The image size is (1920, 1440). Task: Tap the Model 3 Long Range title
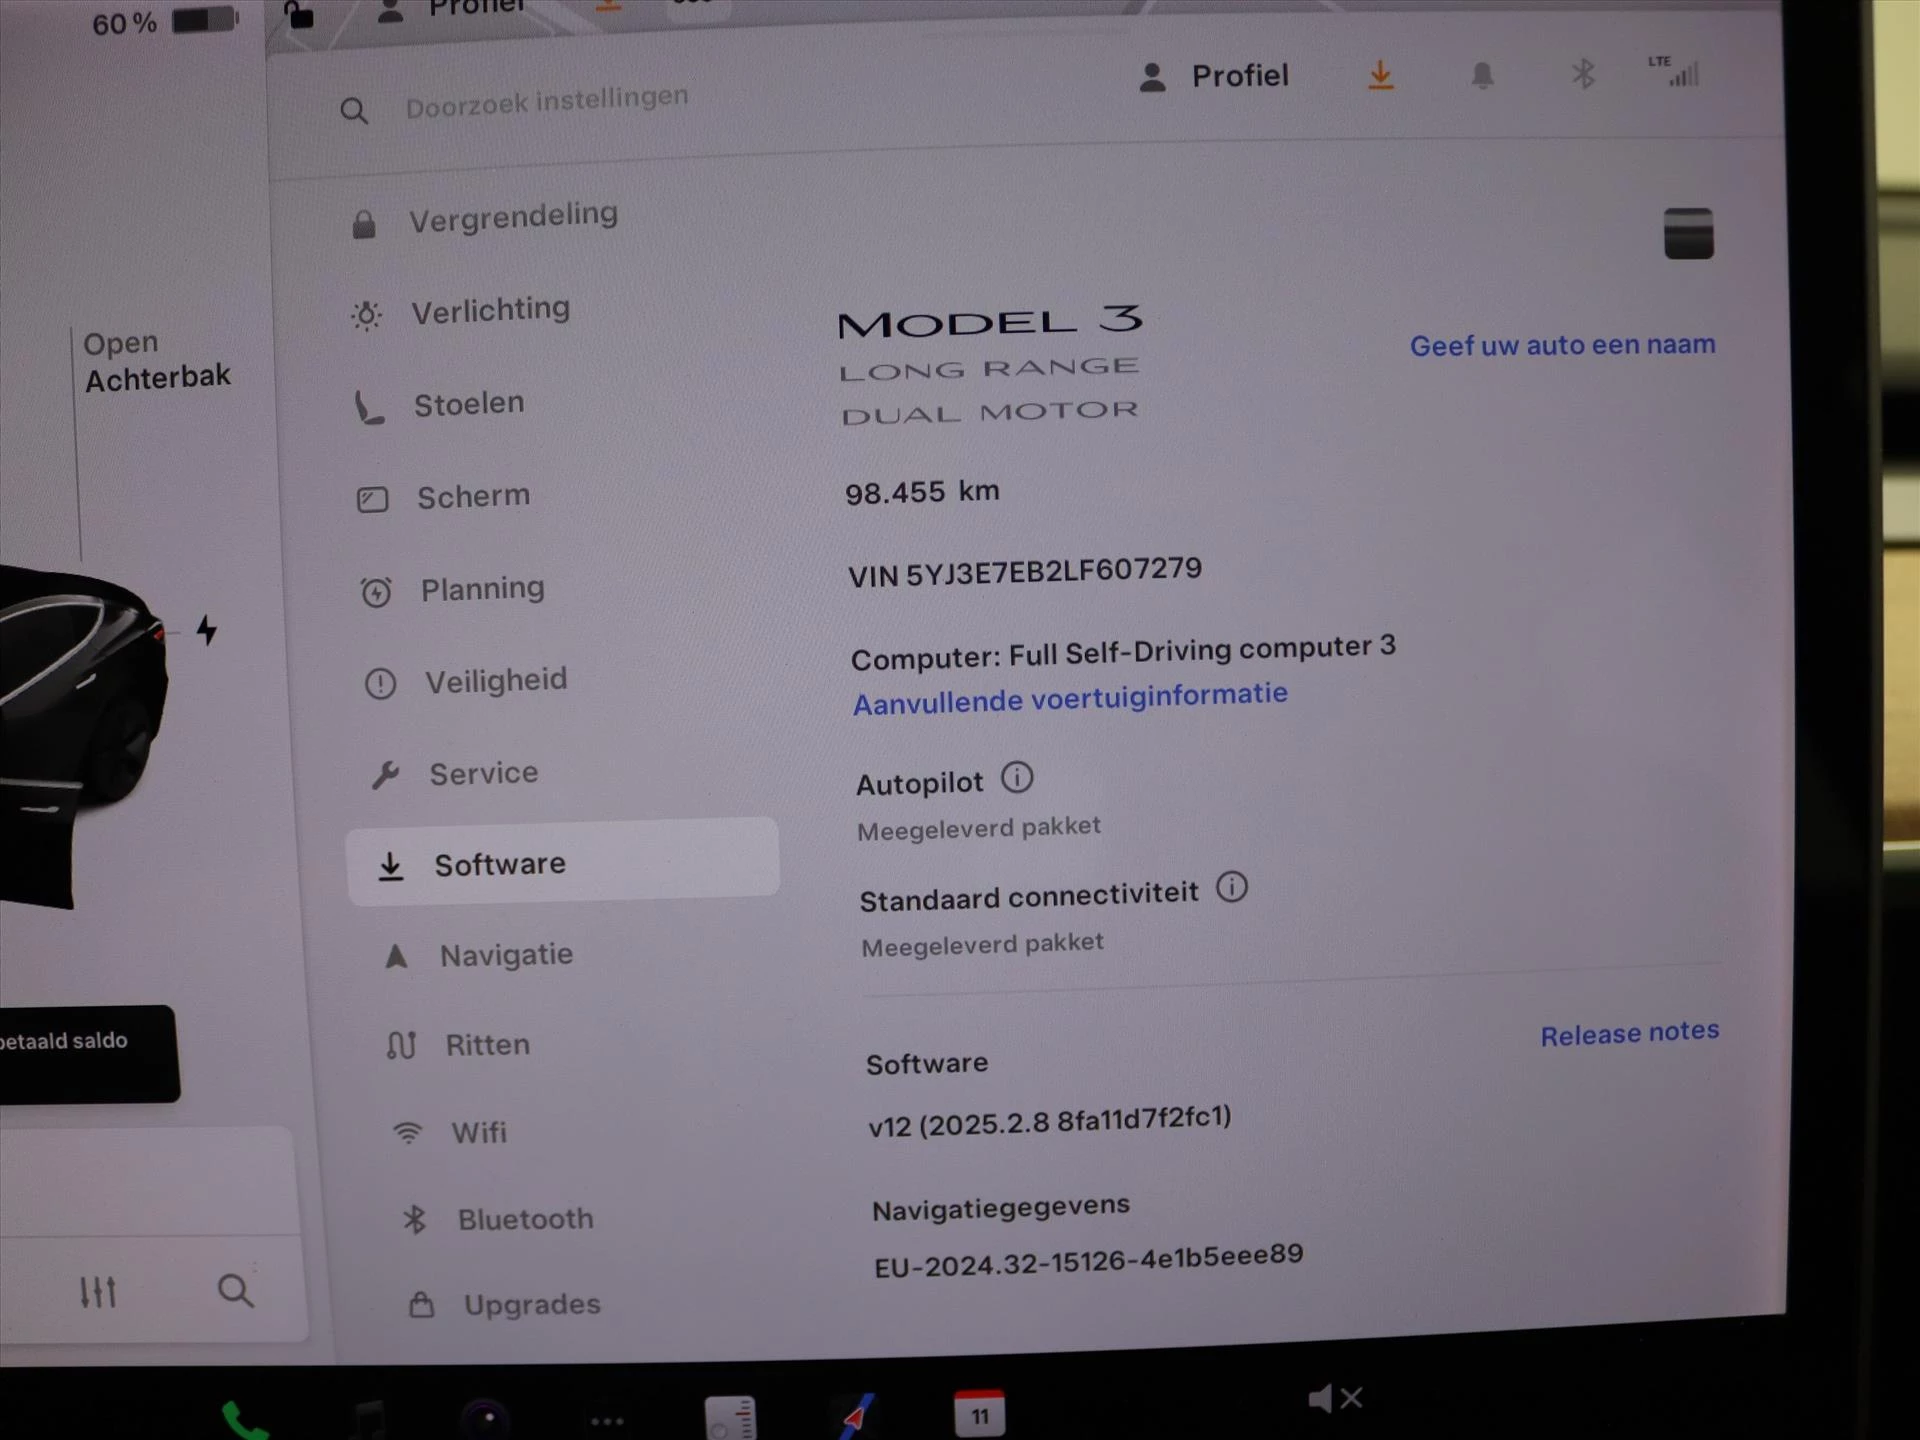pos(990,366)
